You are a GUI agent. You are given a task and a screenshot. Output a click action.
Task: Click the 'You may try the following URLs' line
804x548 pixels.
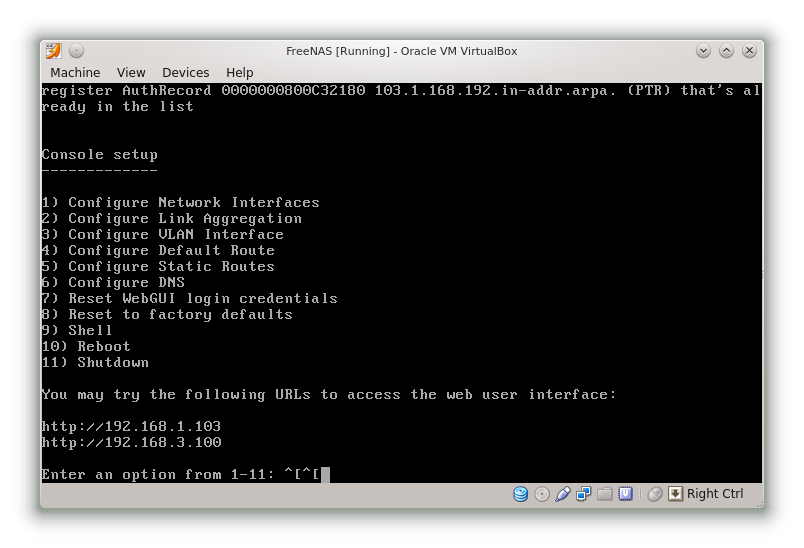(329, 394)
